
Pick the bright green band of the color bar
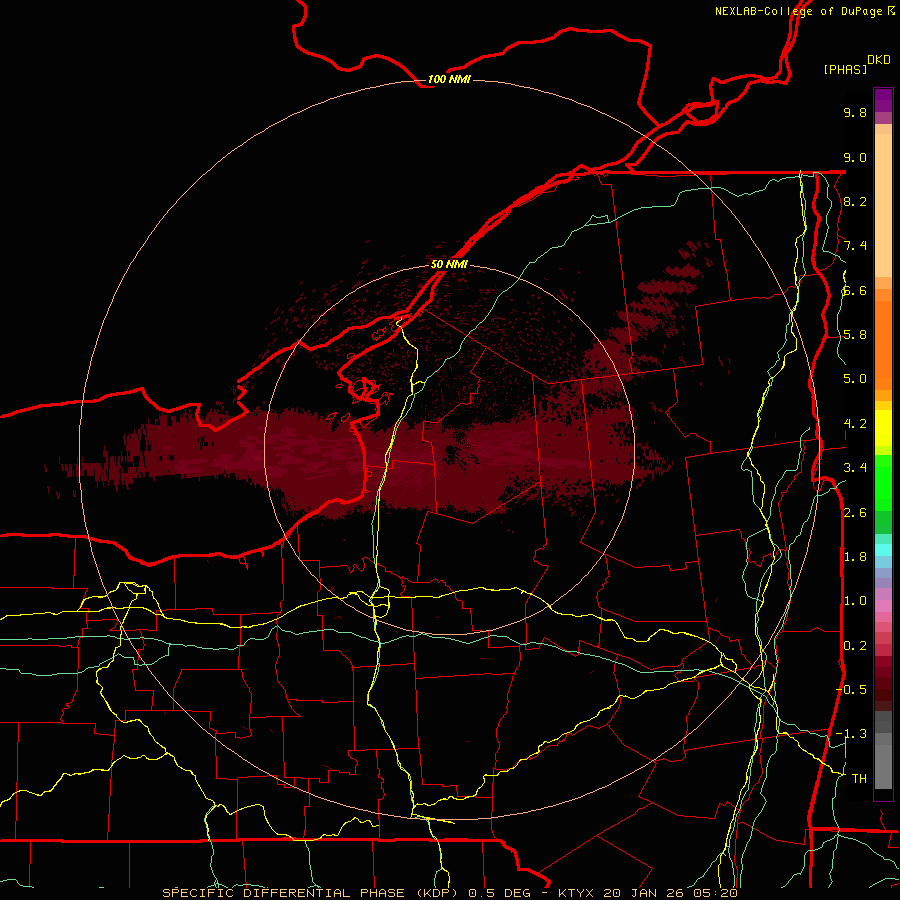[883, 483]
